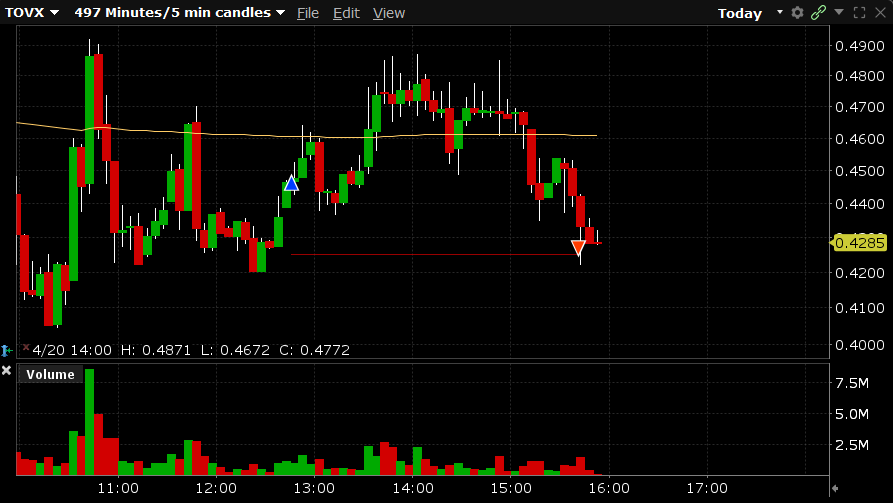Click the blue cursor tool icon at chart's left
Screen dimensions: 893x503
click(x=7, y=350)
